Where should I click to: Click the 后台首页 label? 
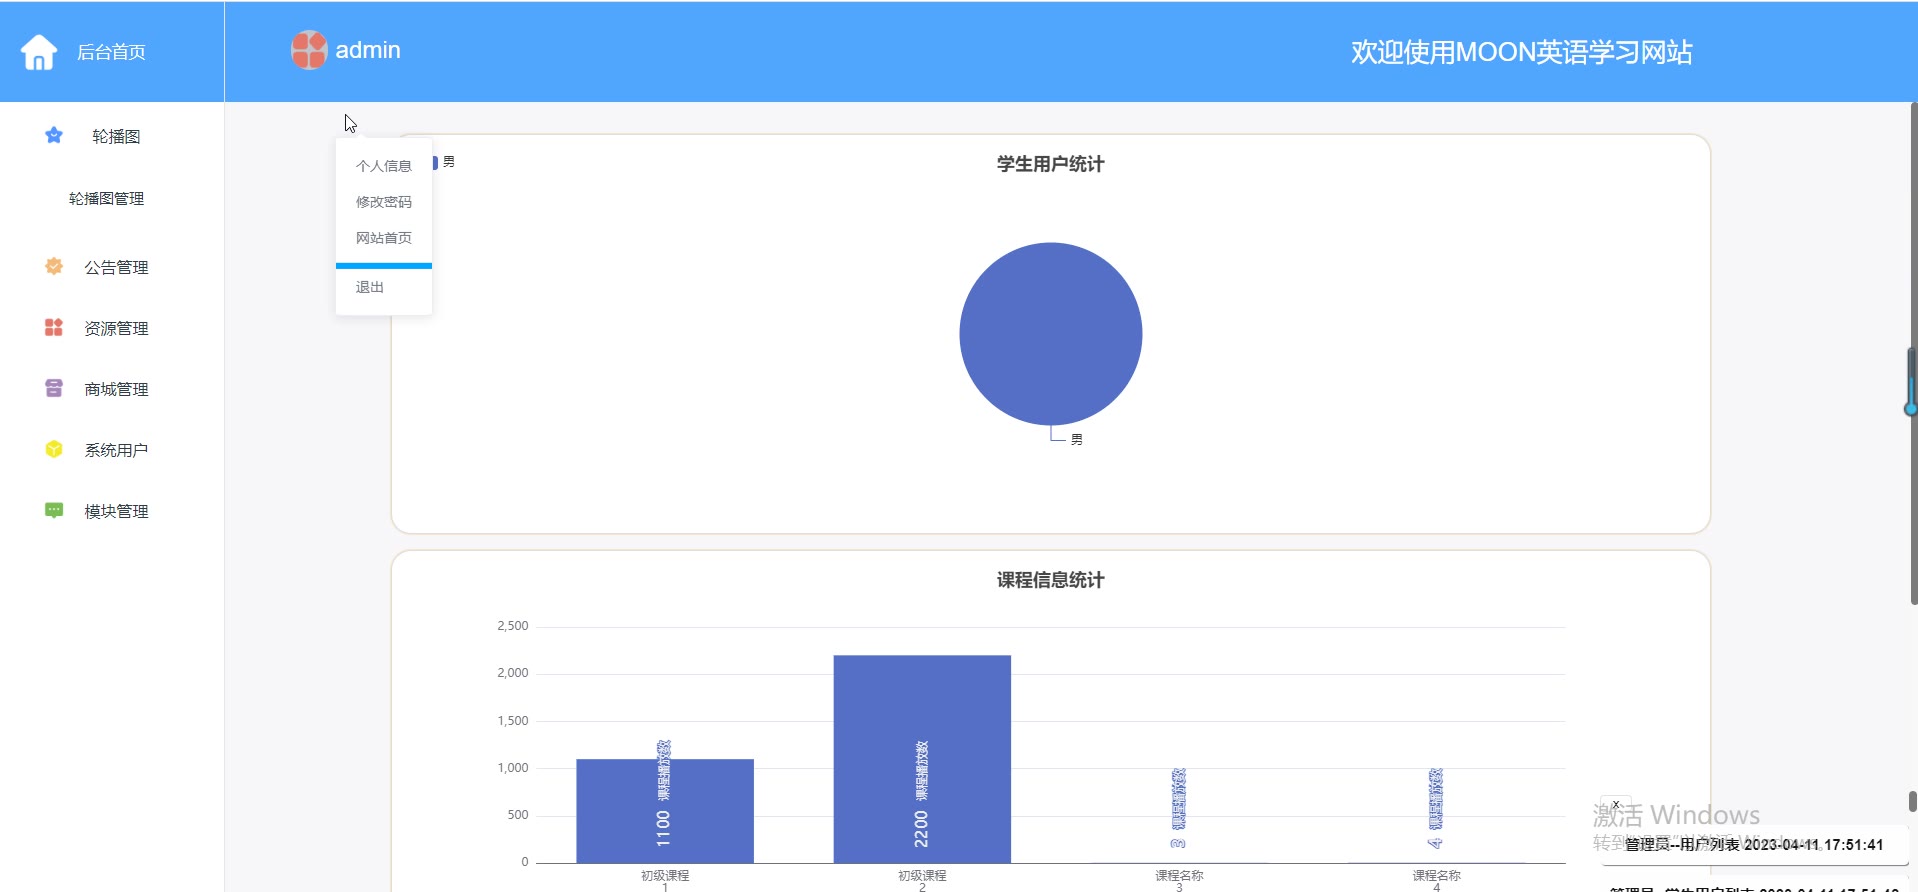point(112,52)
